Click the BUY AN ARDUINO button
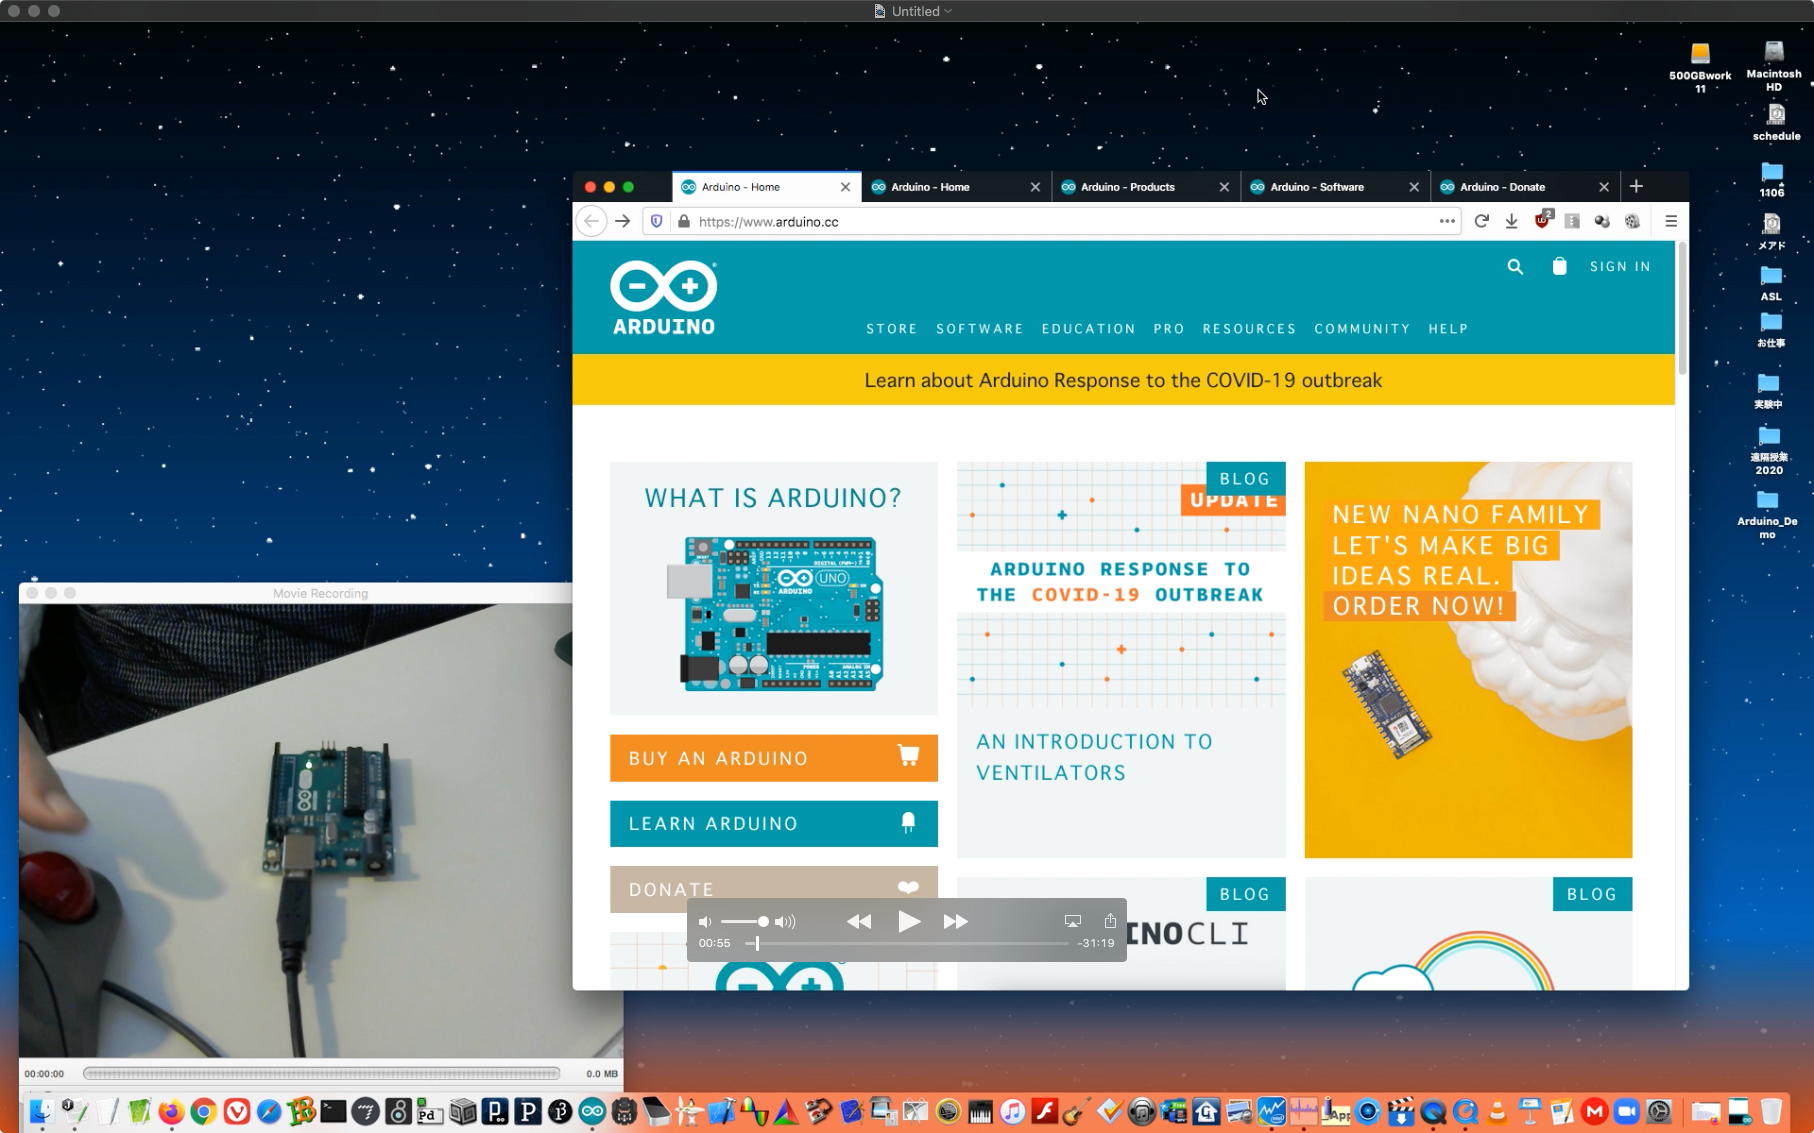The height and width of the screenshot is (1133, 1814). tap(774, 758)
